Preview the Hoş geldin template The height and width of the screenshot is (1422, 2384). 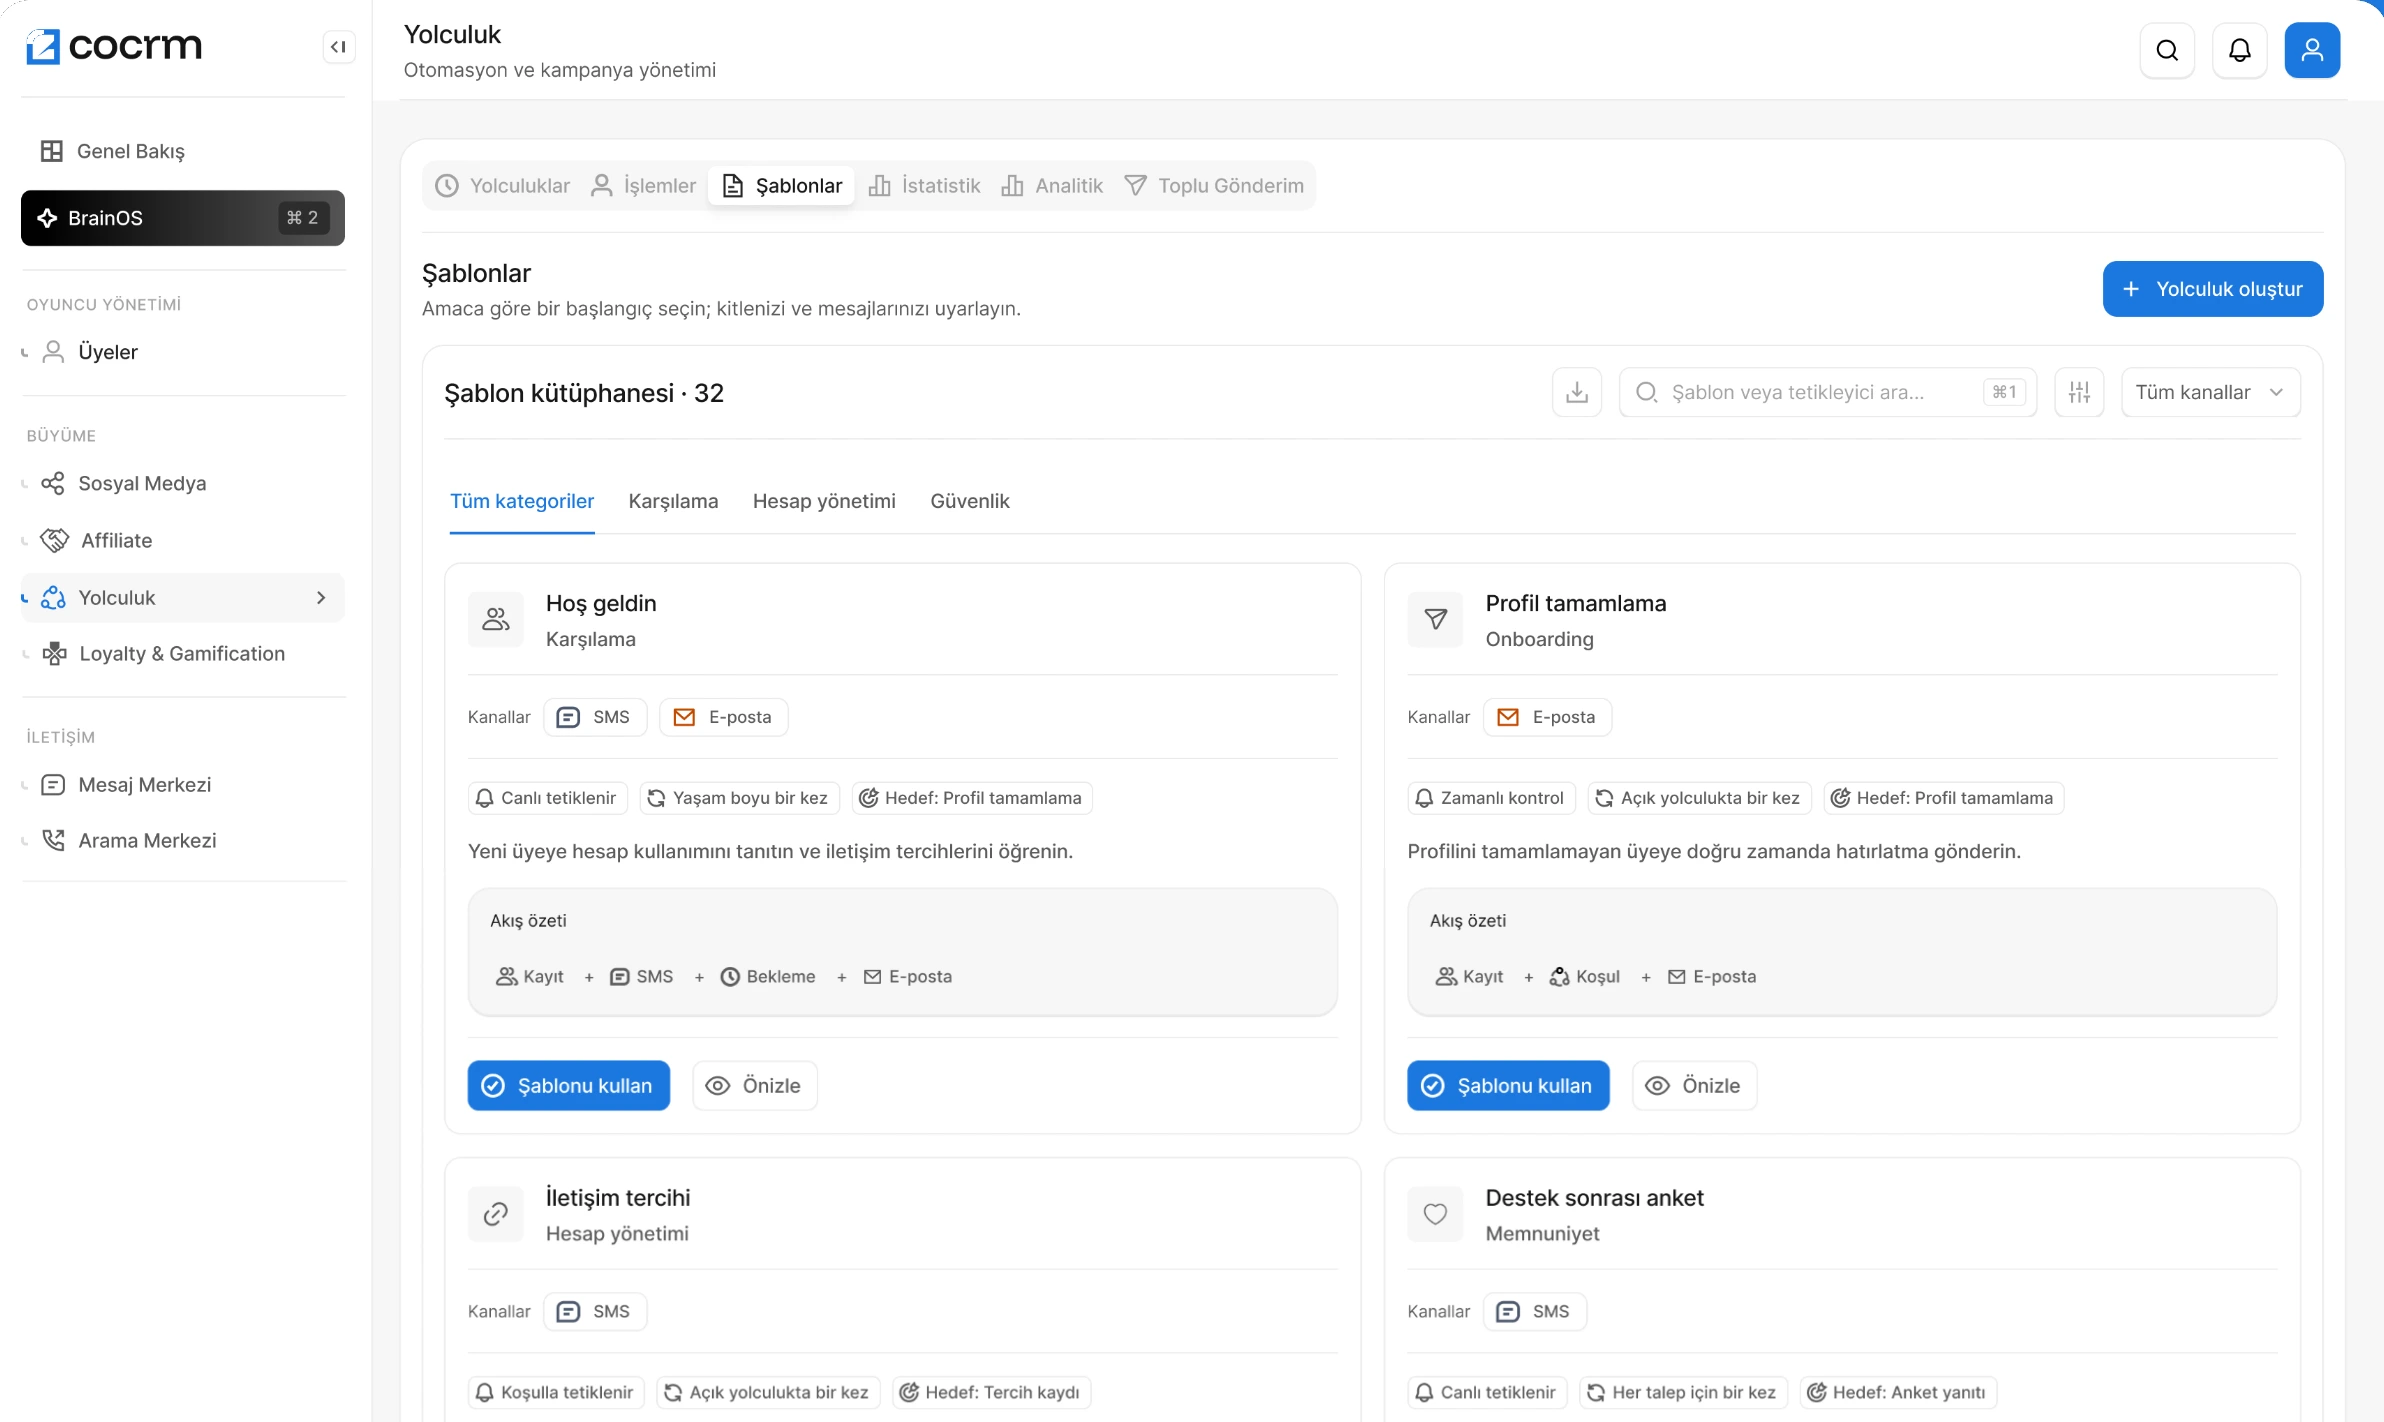755,1086
